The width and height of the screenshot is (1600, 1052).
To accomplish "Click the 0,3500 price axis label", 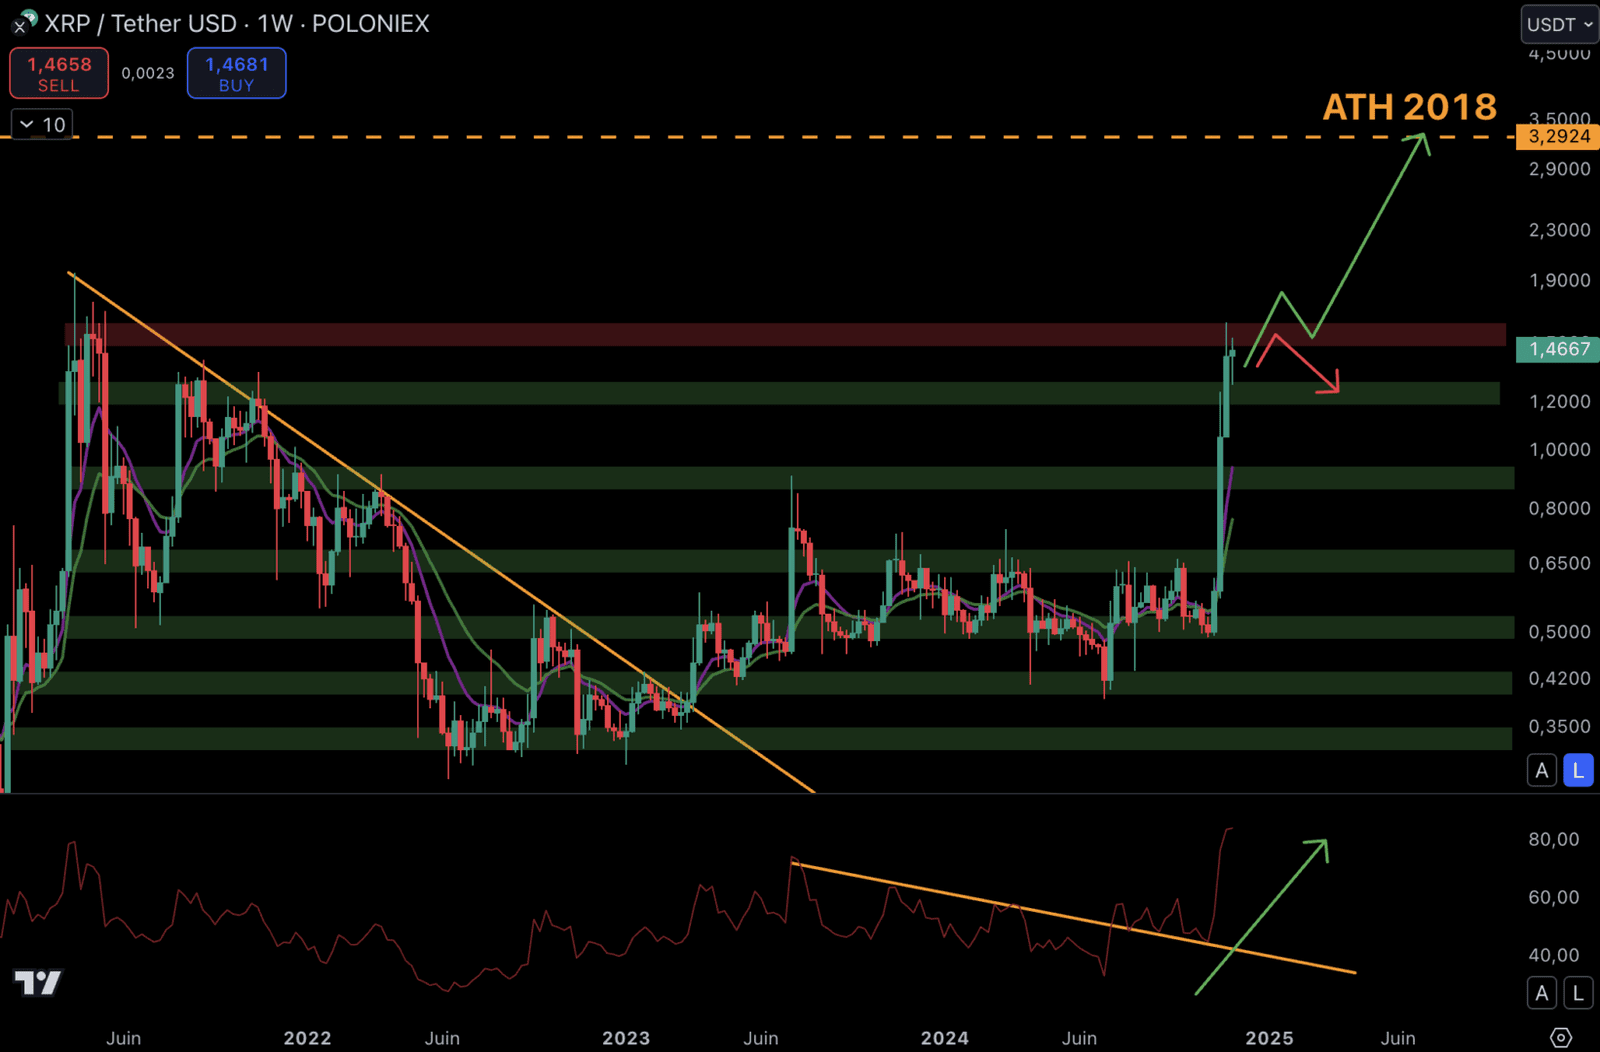I will pos(1559,727).
